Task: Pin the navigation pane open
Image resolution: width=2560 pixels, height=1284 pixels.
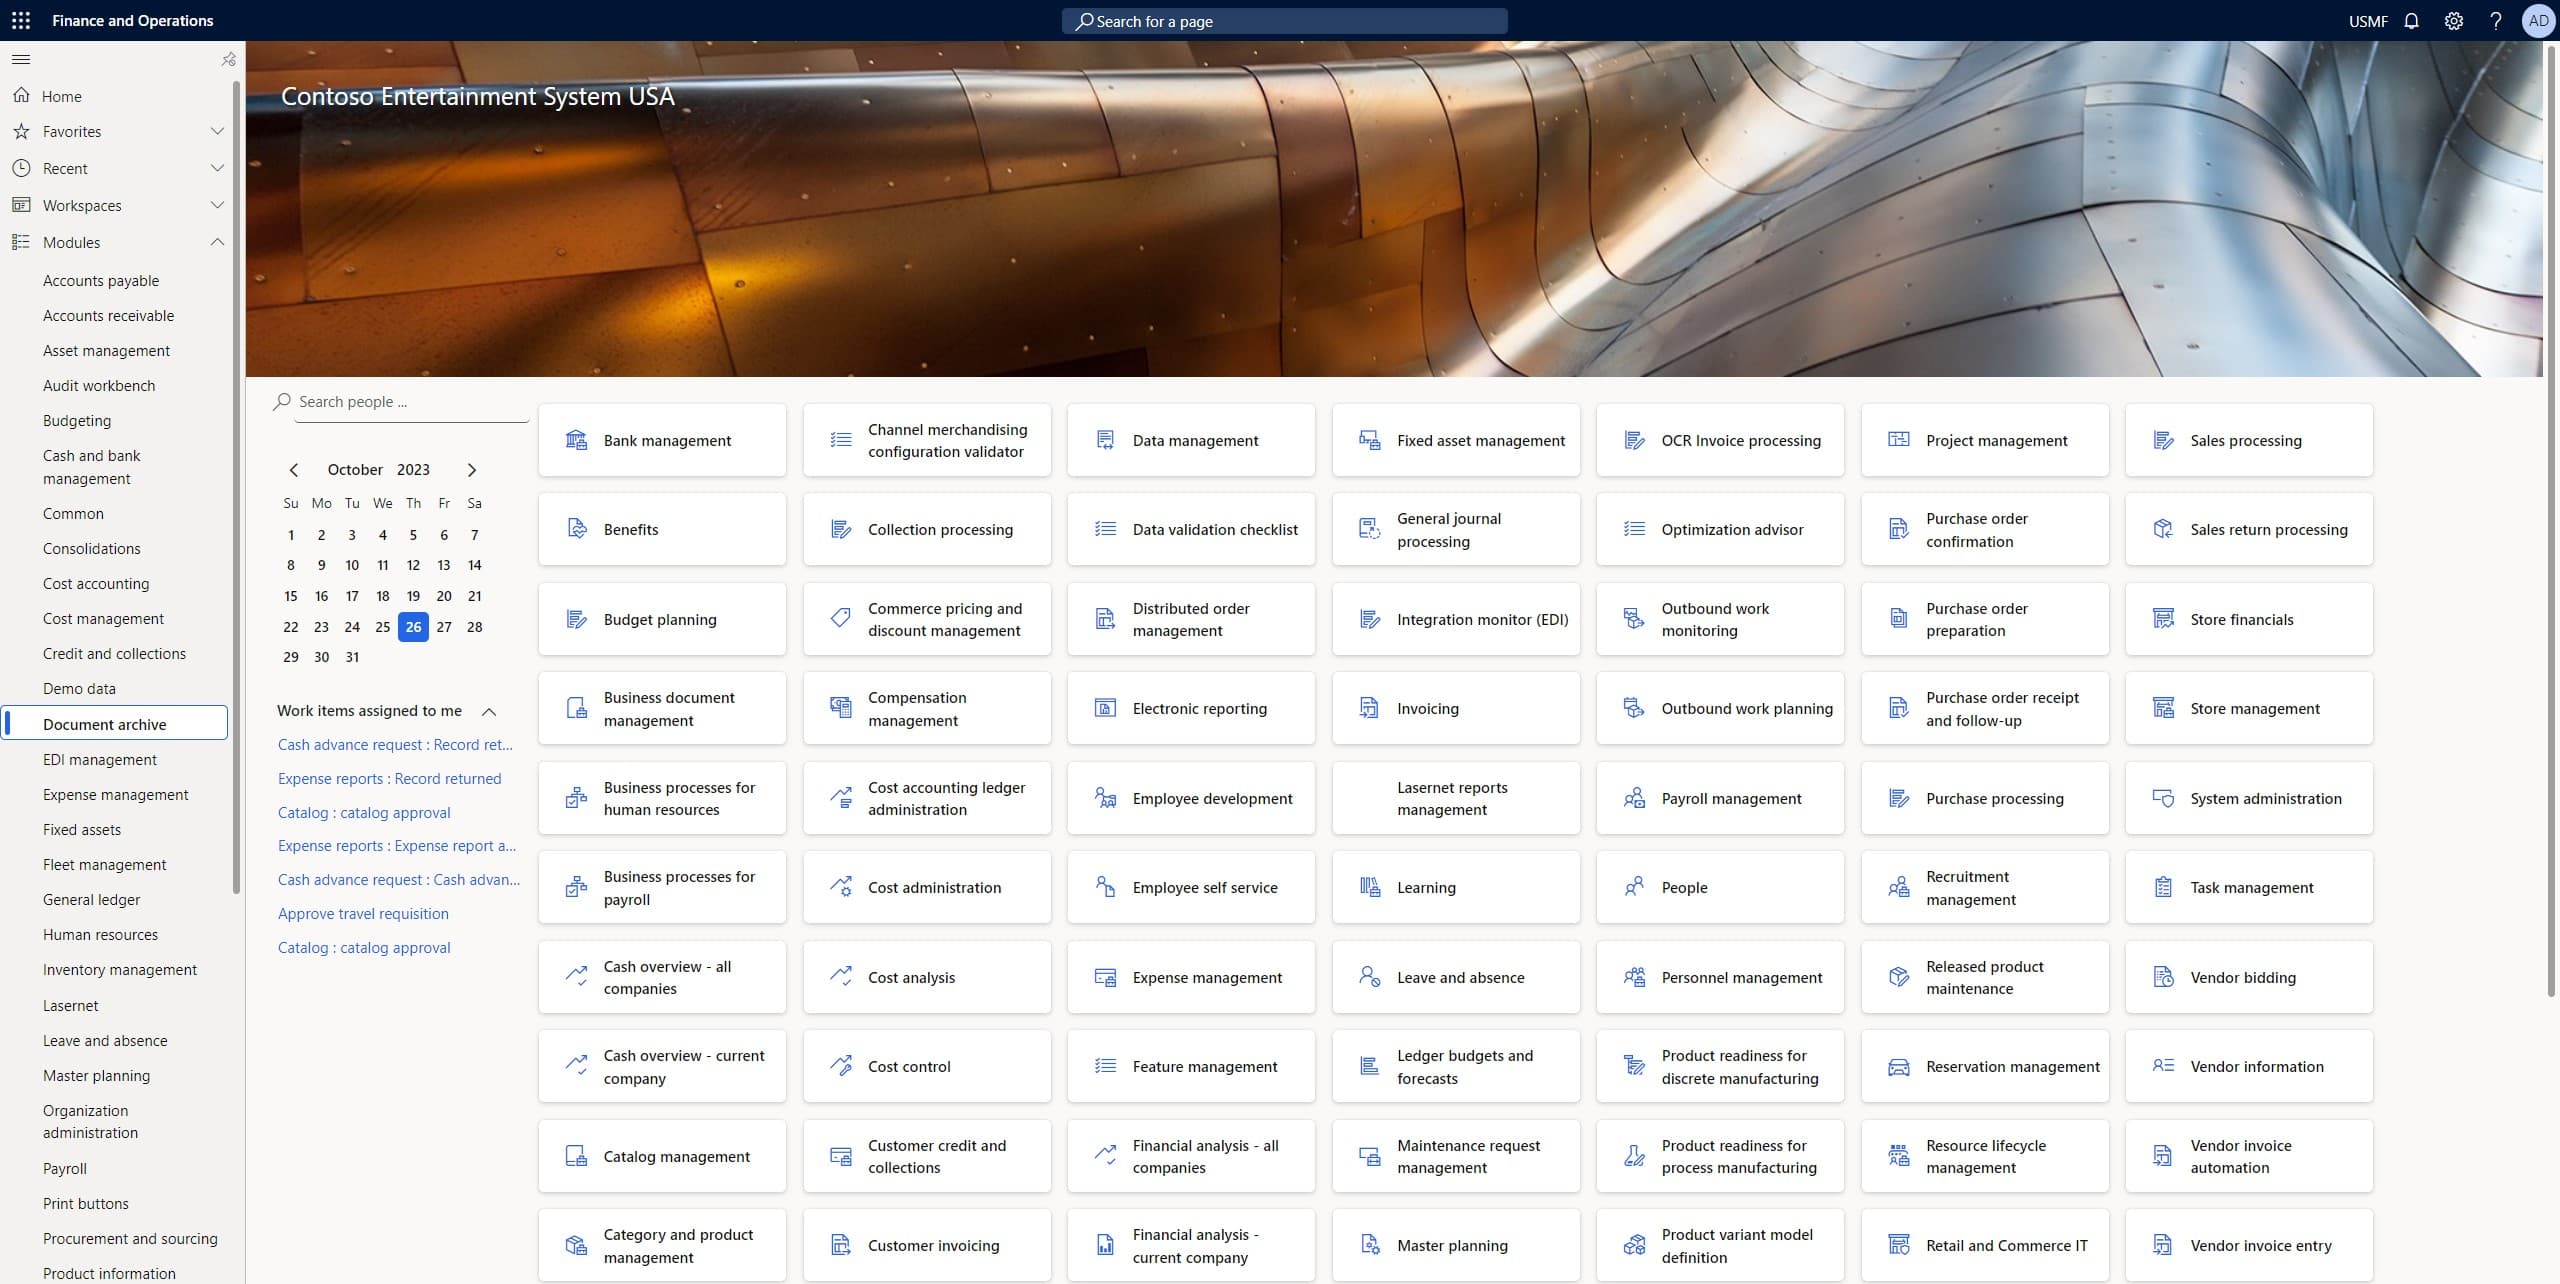Action: point(228,59)
